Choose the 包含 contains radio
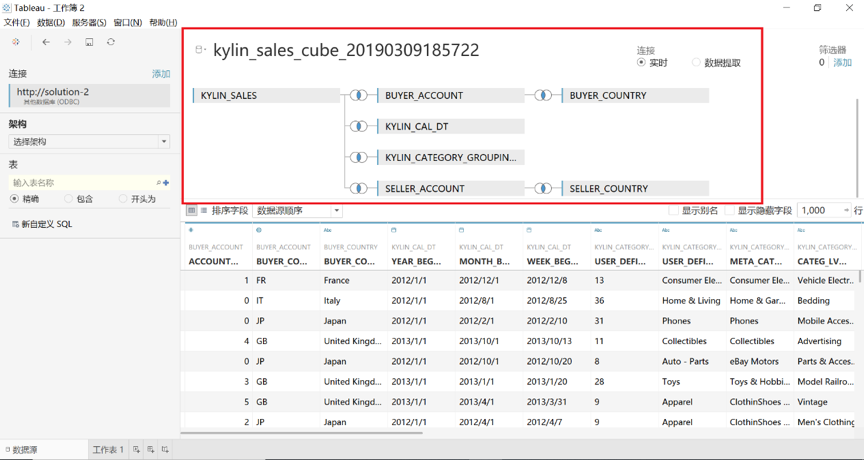The image size is (864, 460). [x=68, y=199]
